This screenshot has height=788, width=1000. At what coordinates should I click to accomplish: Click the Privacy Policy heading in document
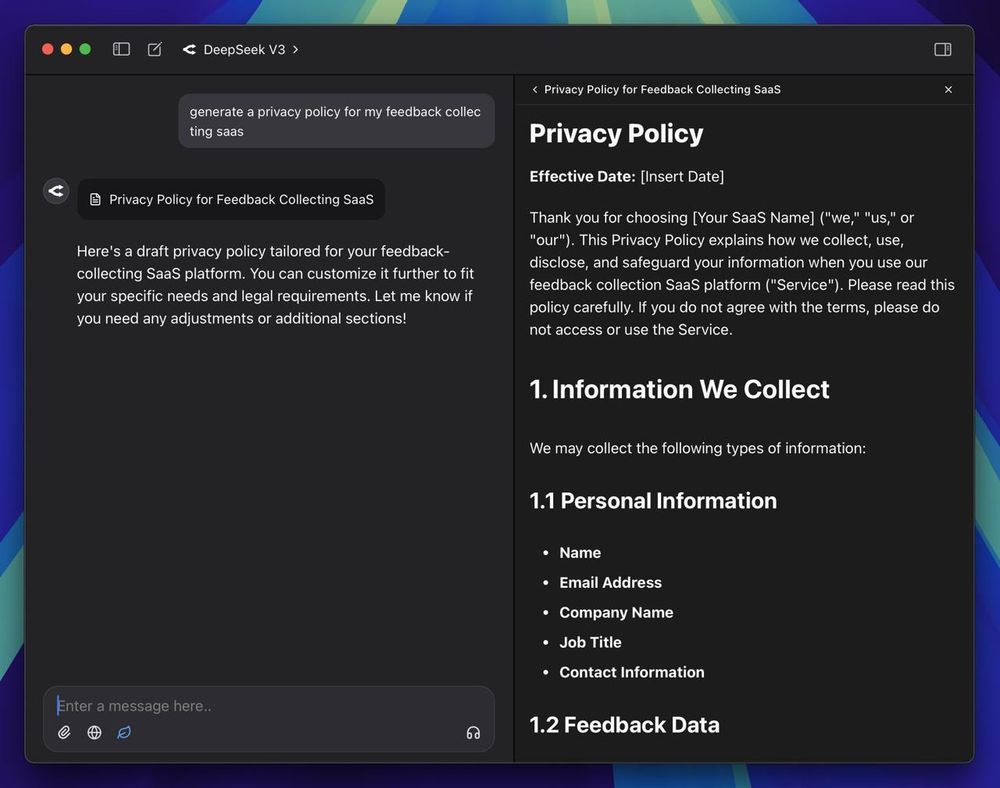pos(616,133)
